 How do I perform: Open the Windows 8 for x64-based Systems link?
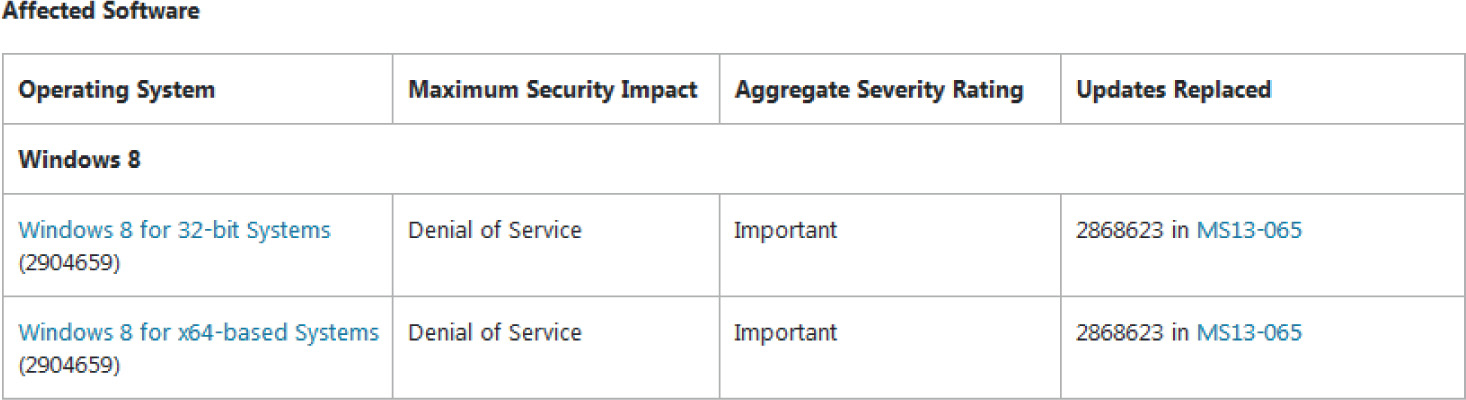198,332
